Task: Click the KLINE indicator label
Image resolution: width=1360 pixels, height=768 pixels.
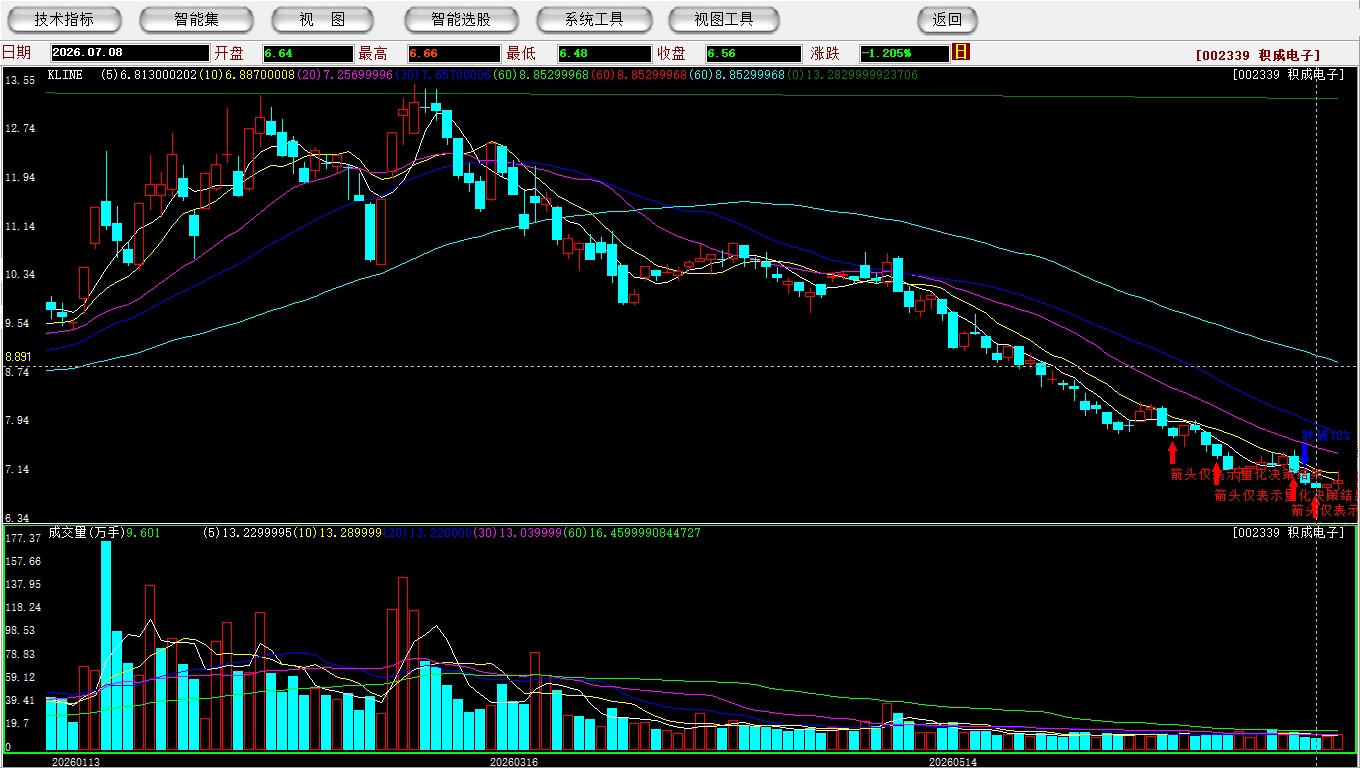Action: click(x=65, y=75)
